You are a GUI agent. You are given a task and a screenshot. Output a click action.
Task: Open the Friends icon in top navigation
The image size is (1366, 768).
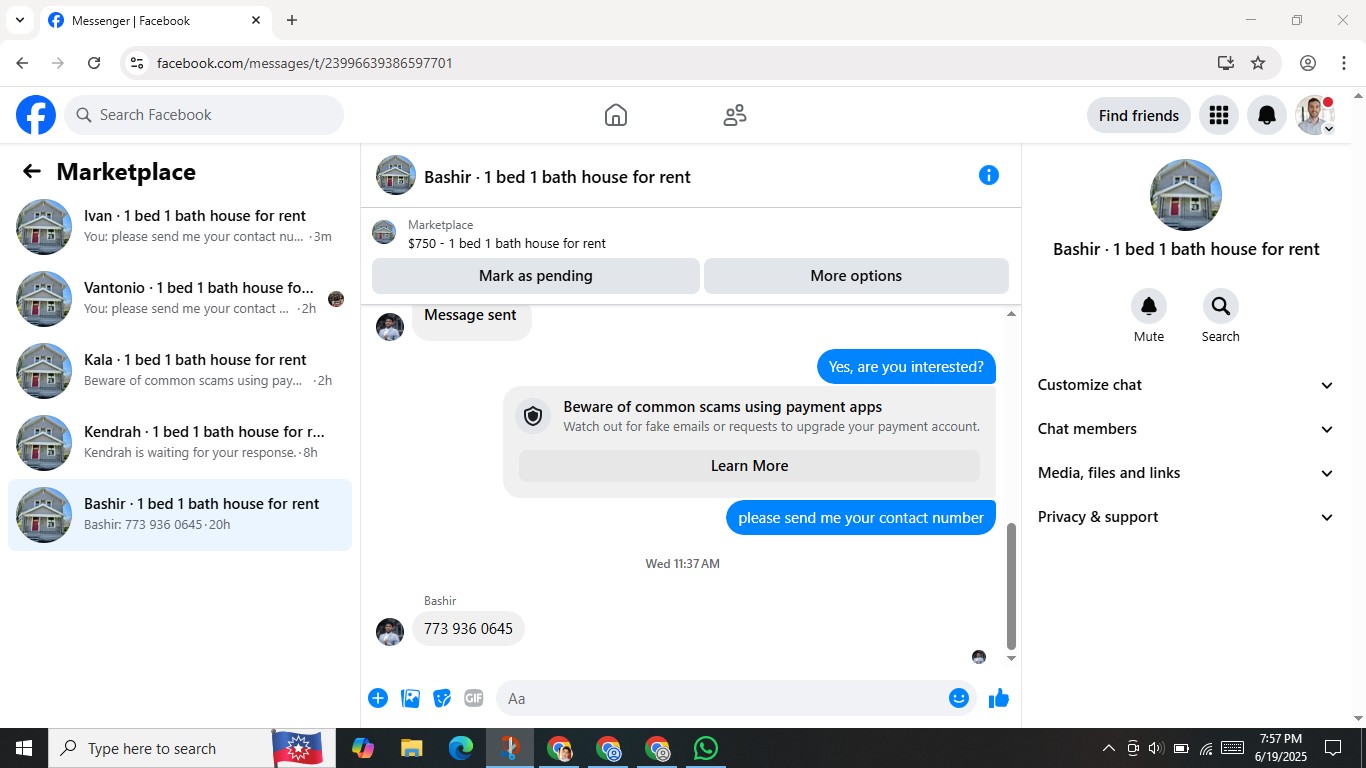pyautogui.click(x=735, y=115)
